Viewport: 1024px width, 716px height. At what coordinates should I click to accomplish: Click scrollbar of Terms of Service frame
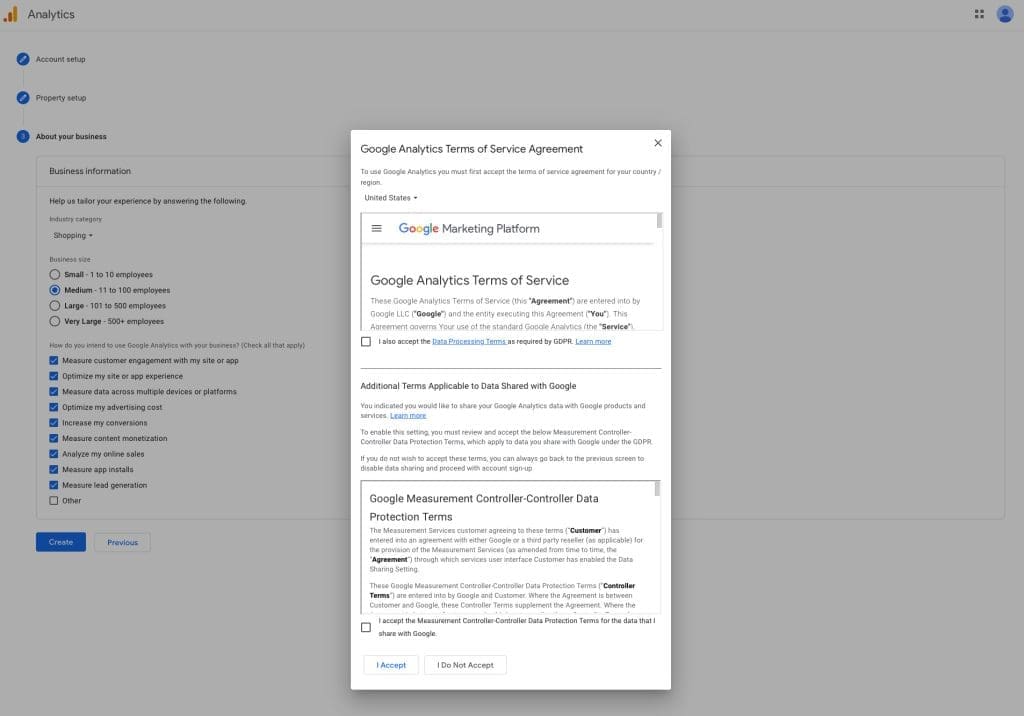click(659, 221)
